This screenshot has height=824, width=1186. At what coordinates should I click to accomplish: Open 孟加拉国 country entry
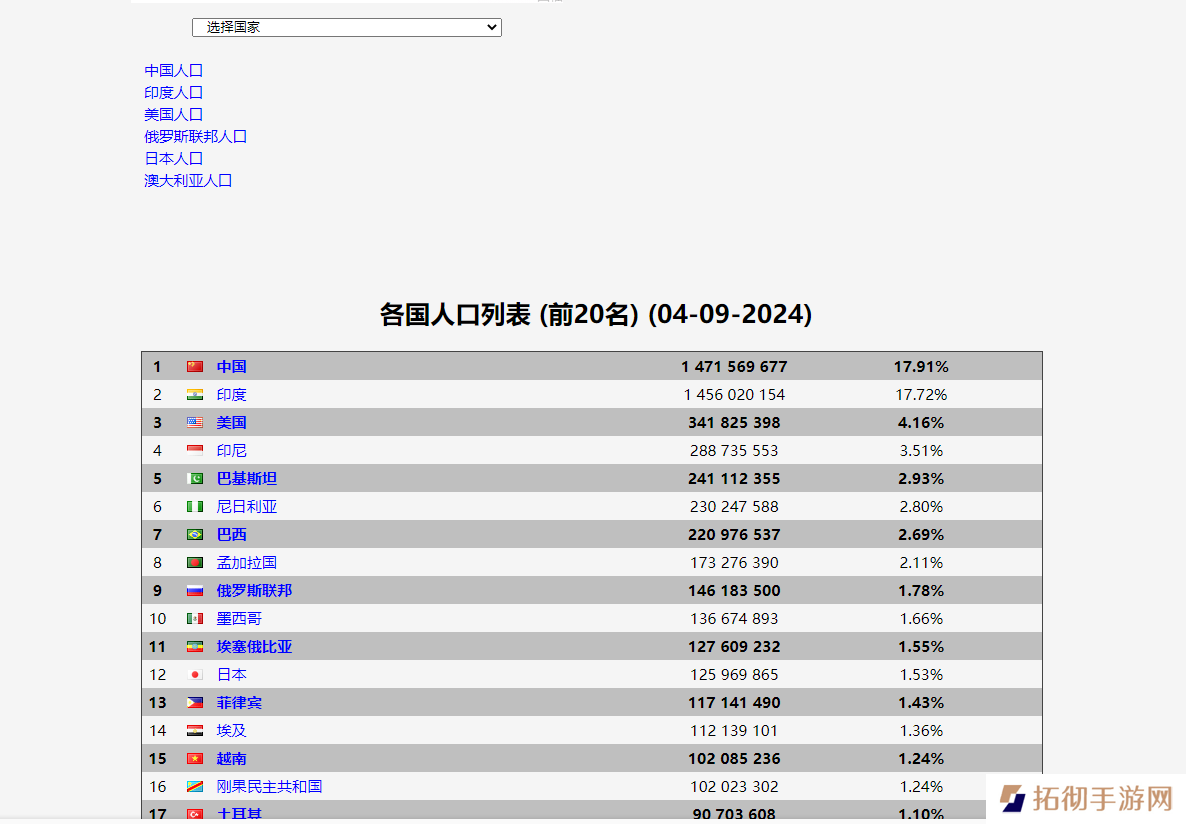click(x=247, y=563)
